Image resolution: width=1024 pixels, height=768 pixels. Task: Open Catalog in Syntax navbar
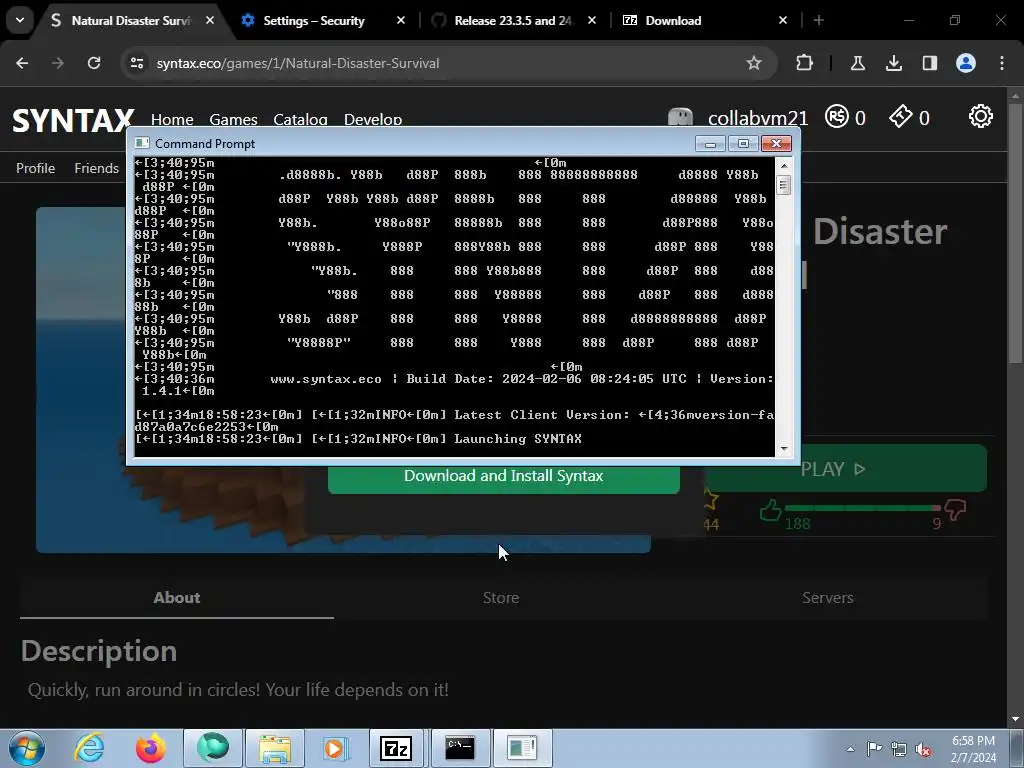coord(300,119)
